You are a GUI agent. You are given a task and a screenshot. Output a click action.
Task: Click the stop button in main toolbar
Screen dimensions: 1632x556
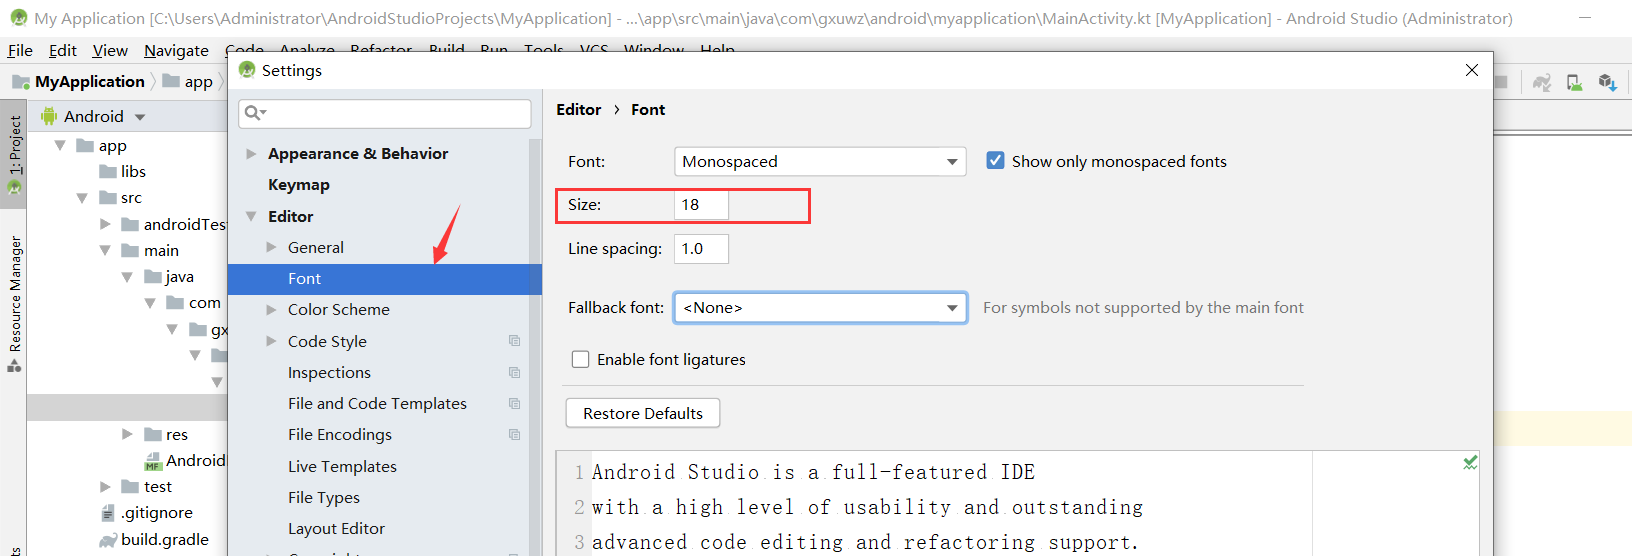[x=1501, y=82]
